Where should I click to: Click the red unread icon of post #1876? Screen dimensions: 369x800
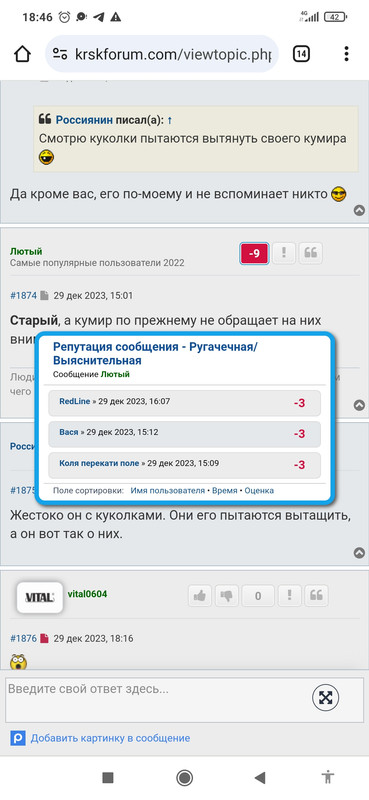(x=45, y=638)
